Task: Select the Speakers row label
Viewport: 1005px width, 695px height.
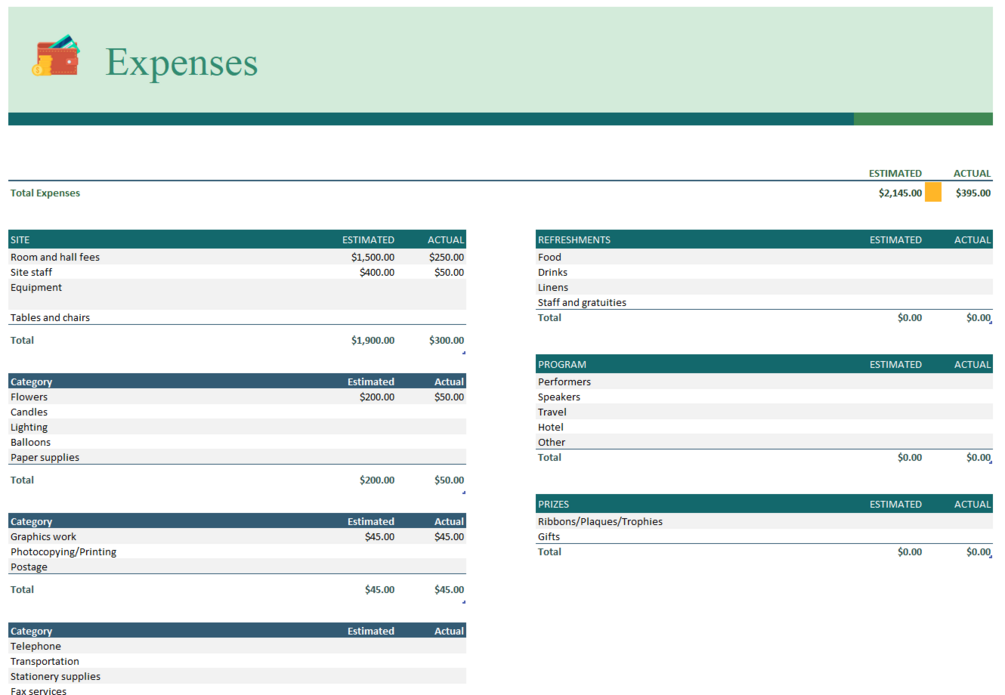Action: [559, 397]
